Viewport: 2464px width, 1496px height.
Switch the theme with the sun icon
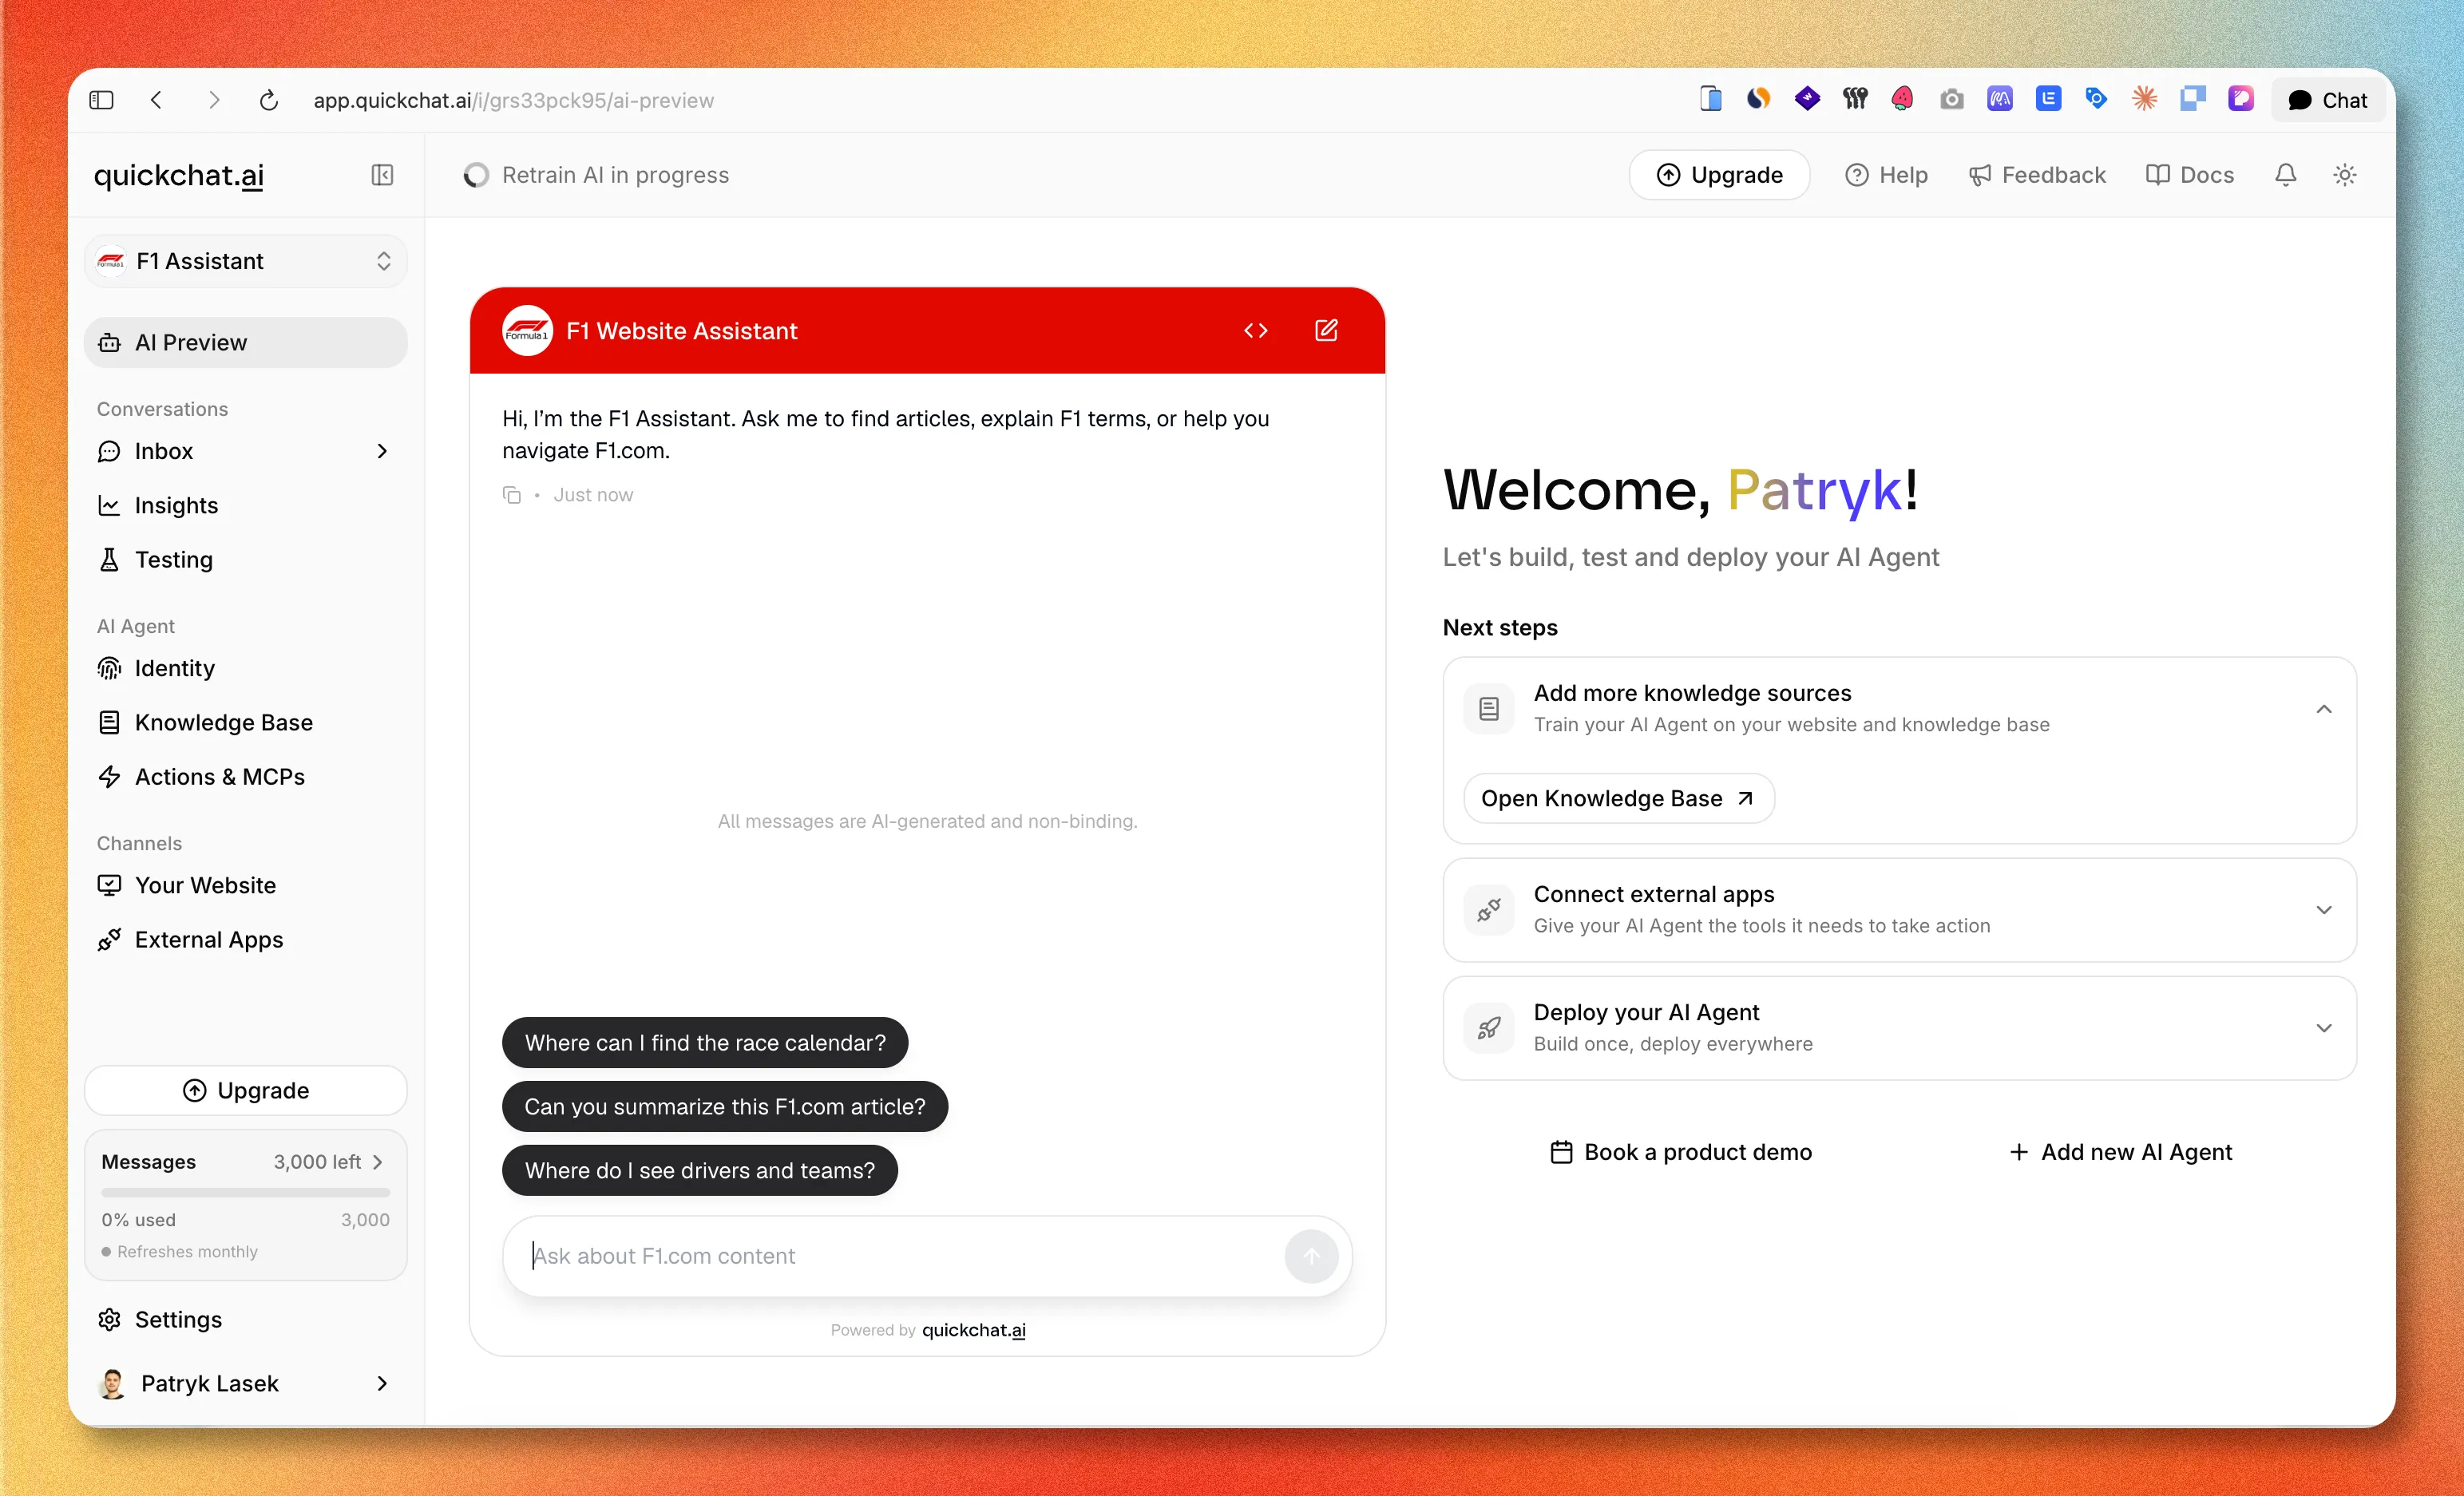click(x=2345, y=175)
